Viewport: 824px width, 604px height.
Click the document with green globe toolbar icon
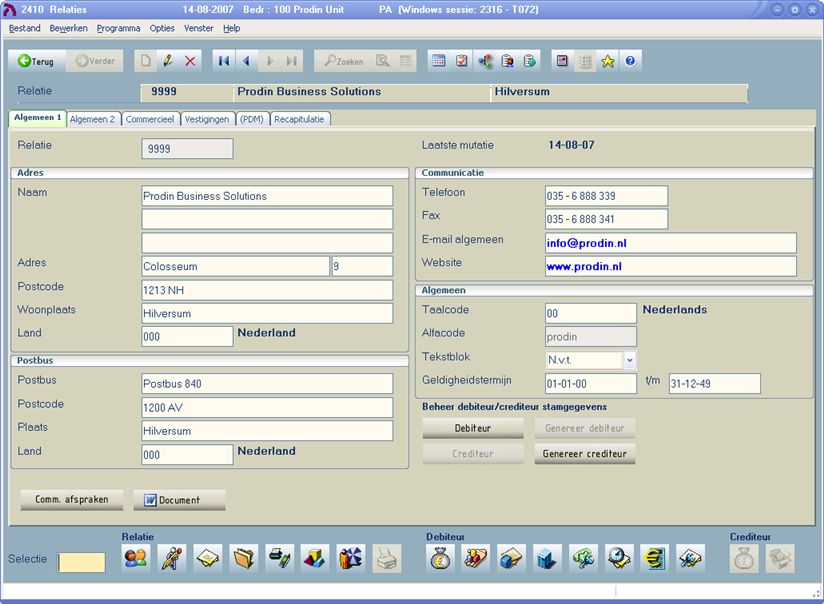click(530, 61)
